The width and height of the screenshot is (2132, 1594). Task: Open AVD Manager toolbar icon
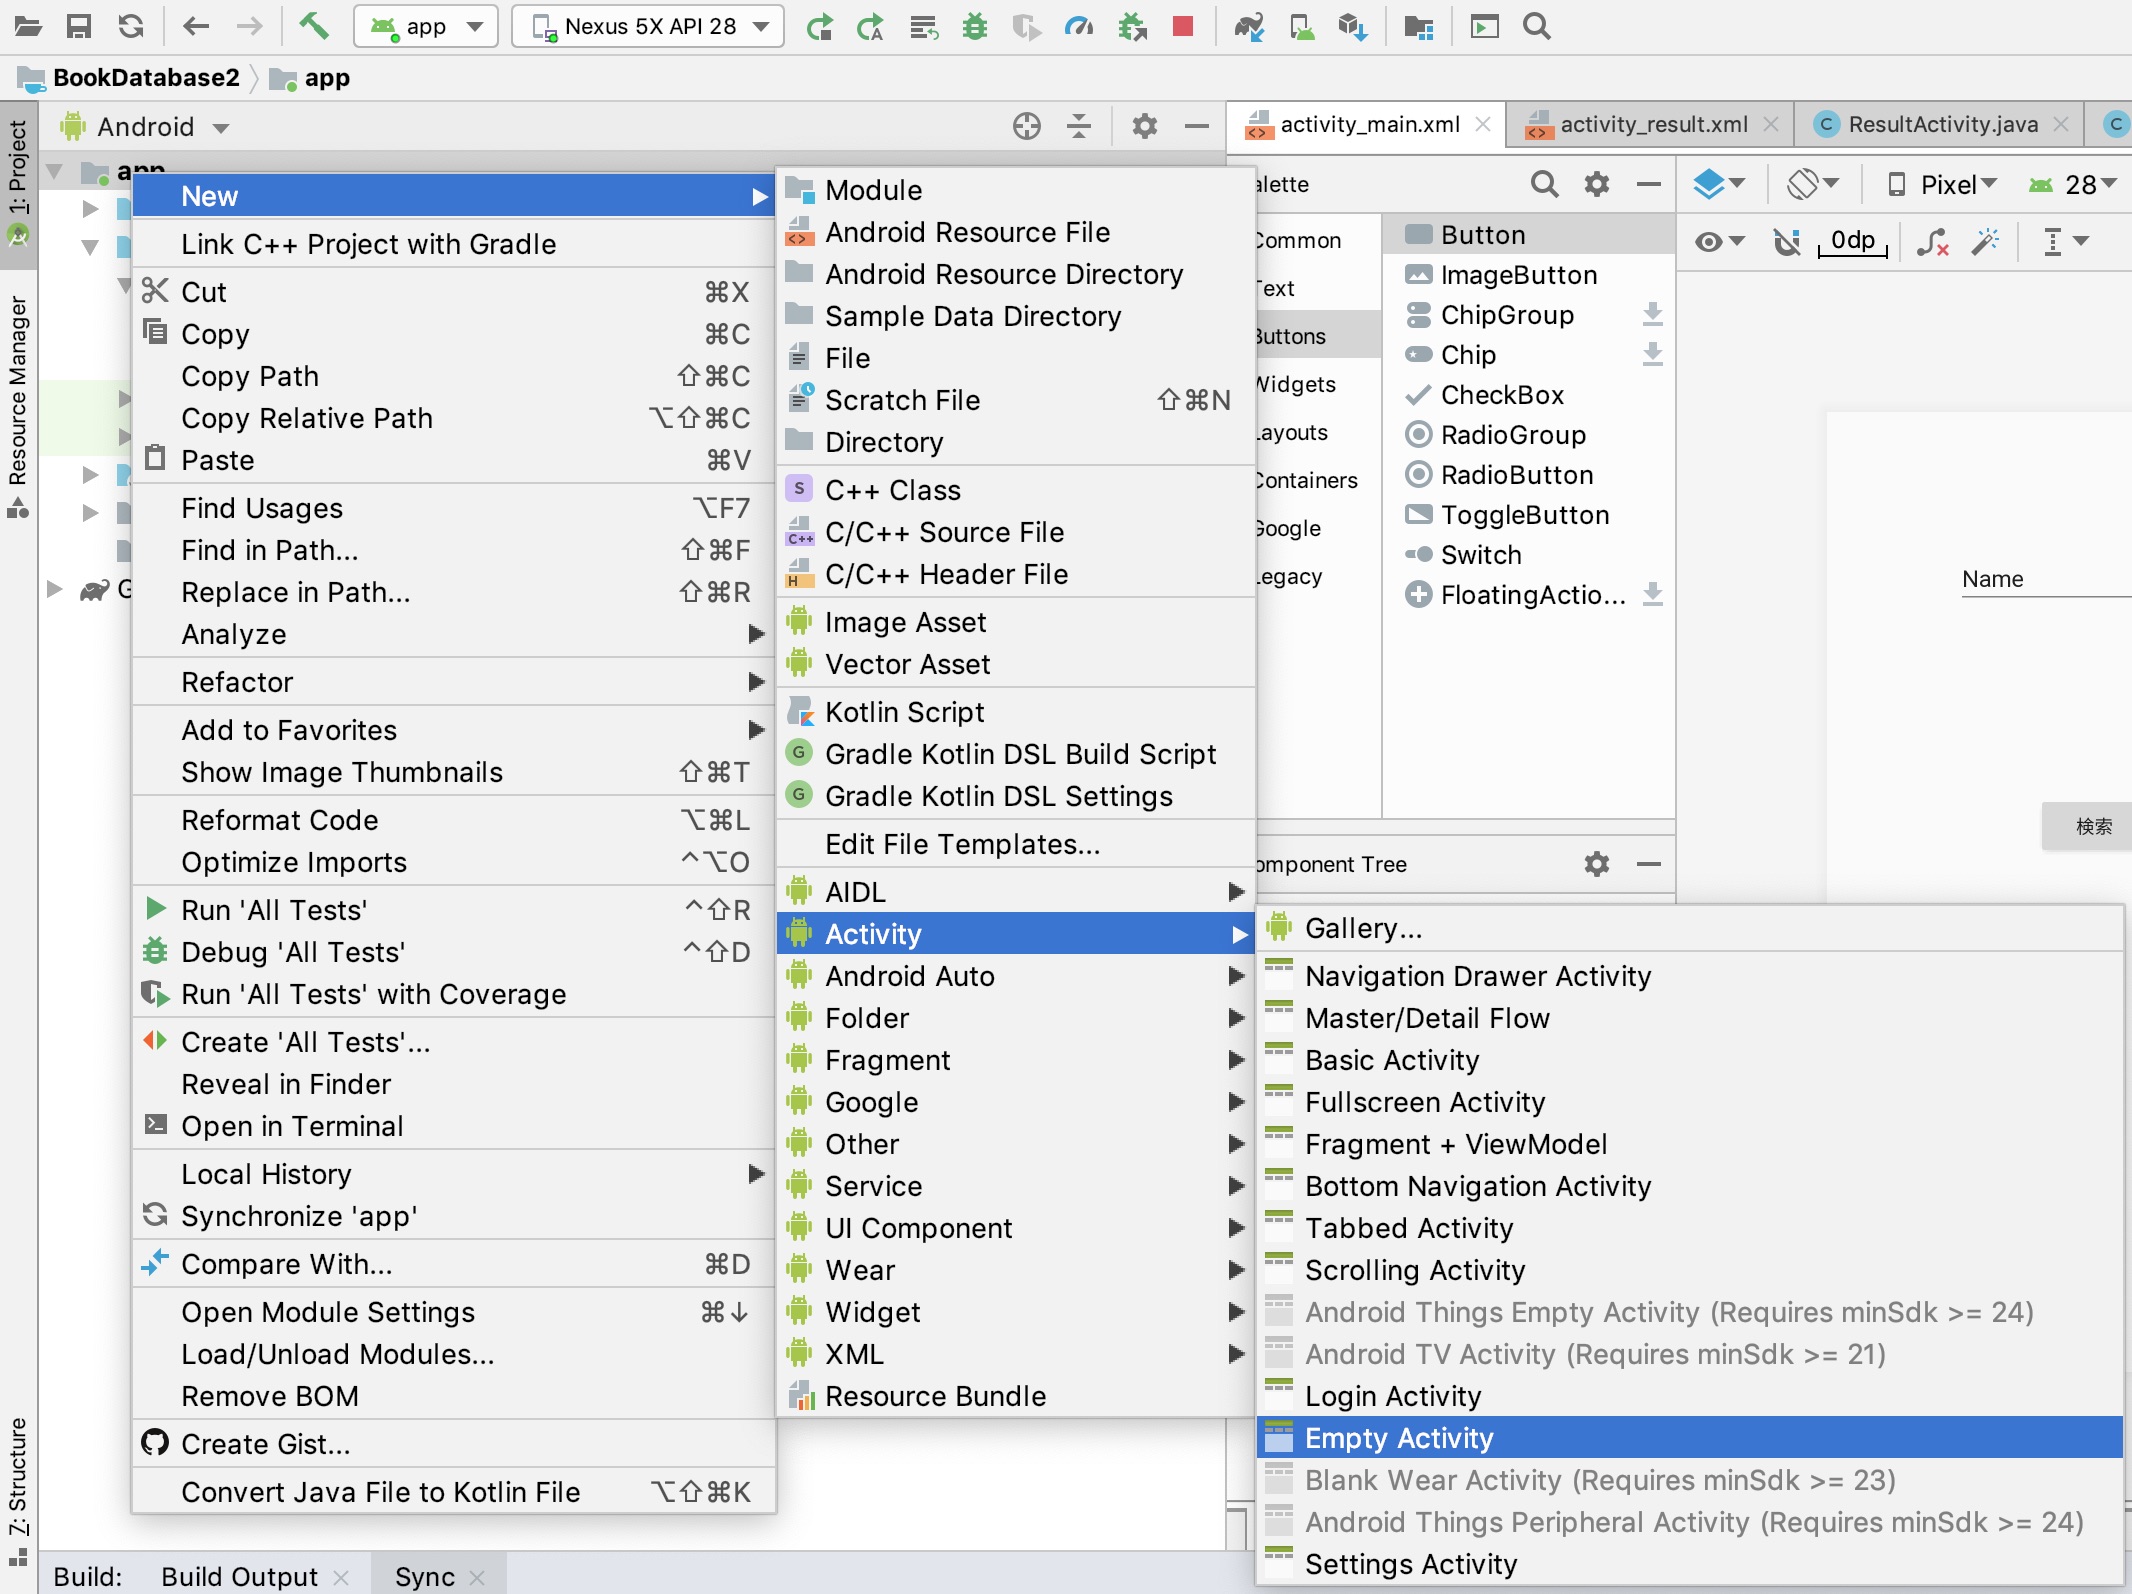click(1301, 26)
